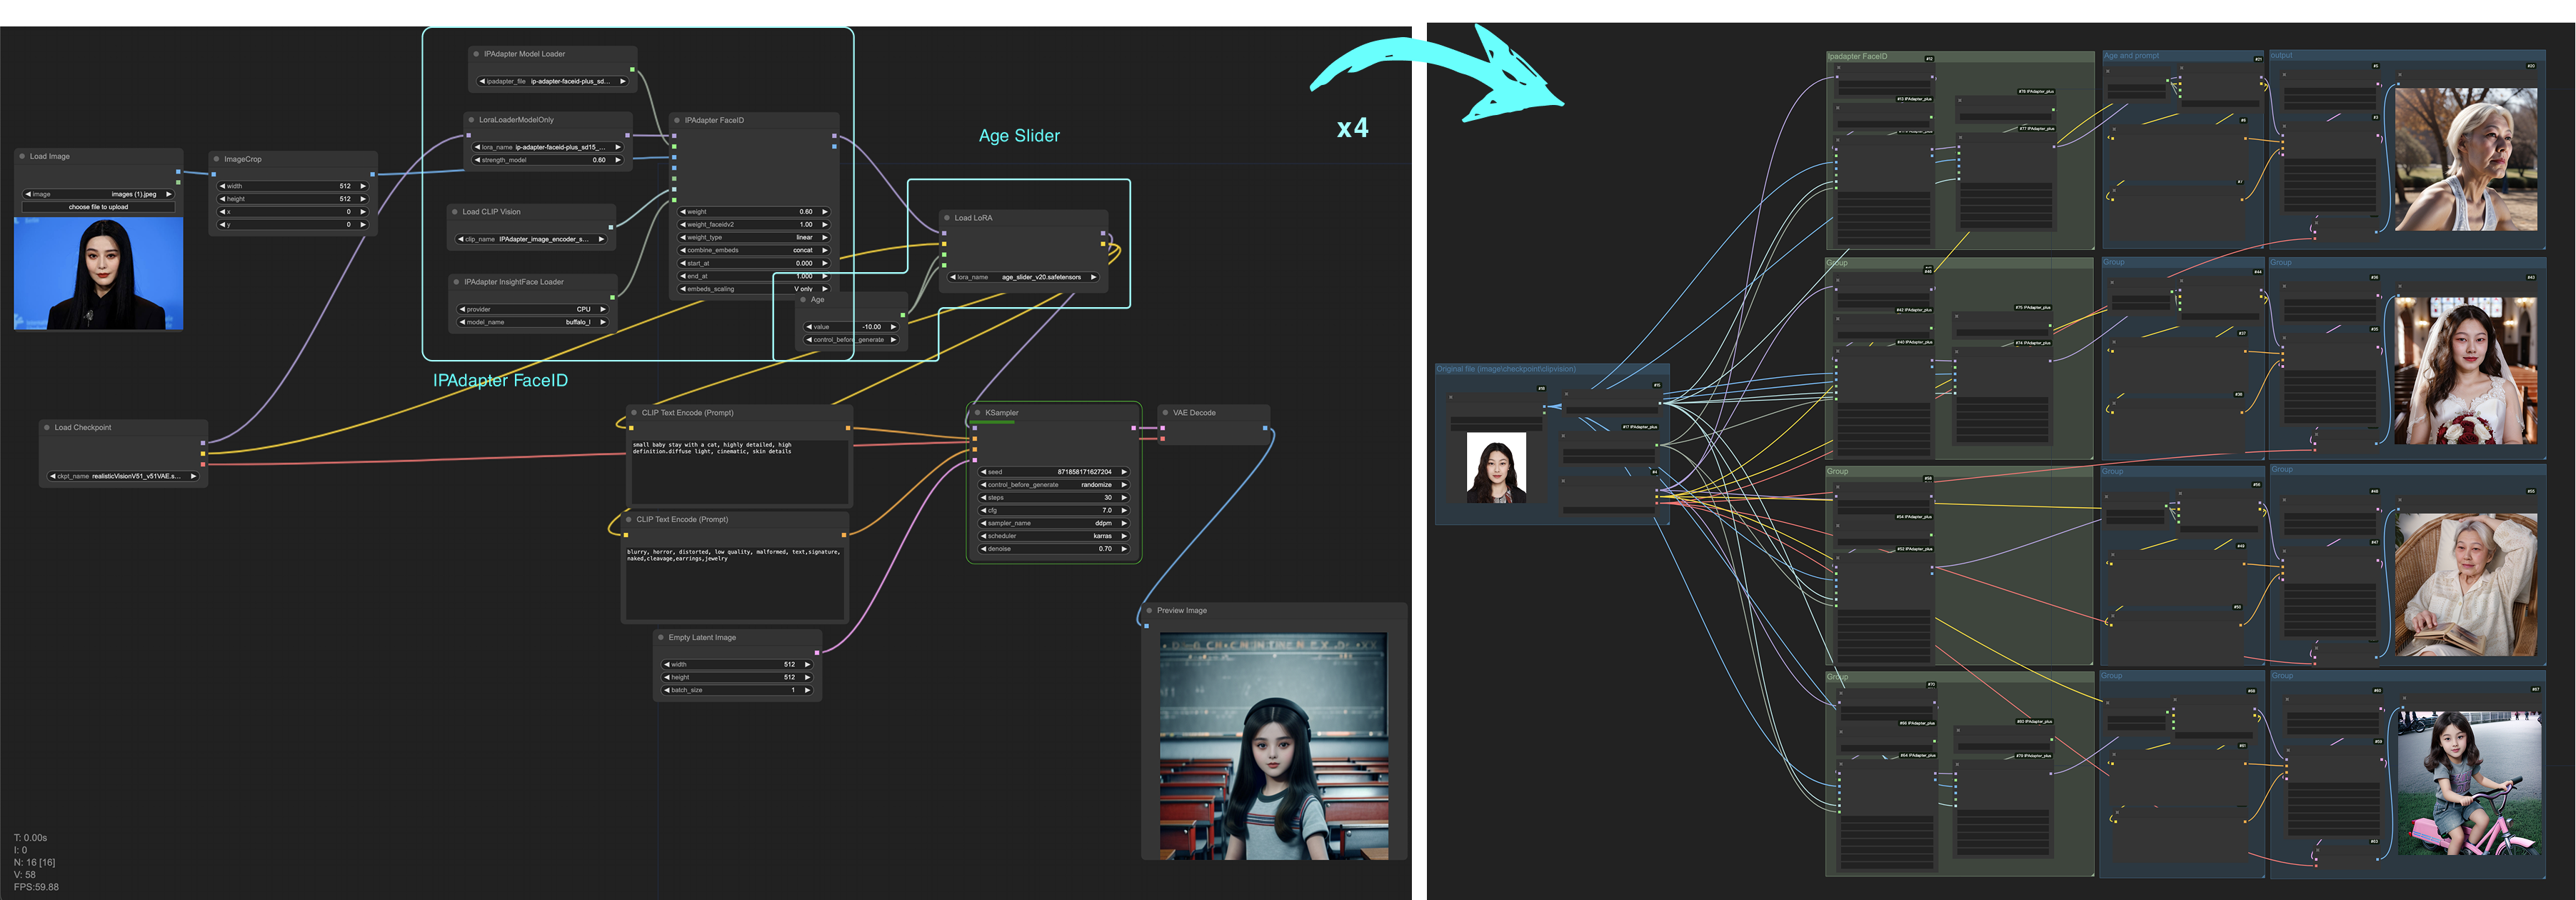Increase Age value with right arrow
Image resolution: width=2576 pixels, height=900 pixels.
[x=893, y=327]
